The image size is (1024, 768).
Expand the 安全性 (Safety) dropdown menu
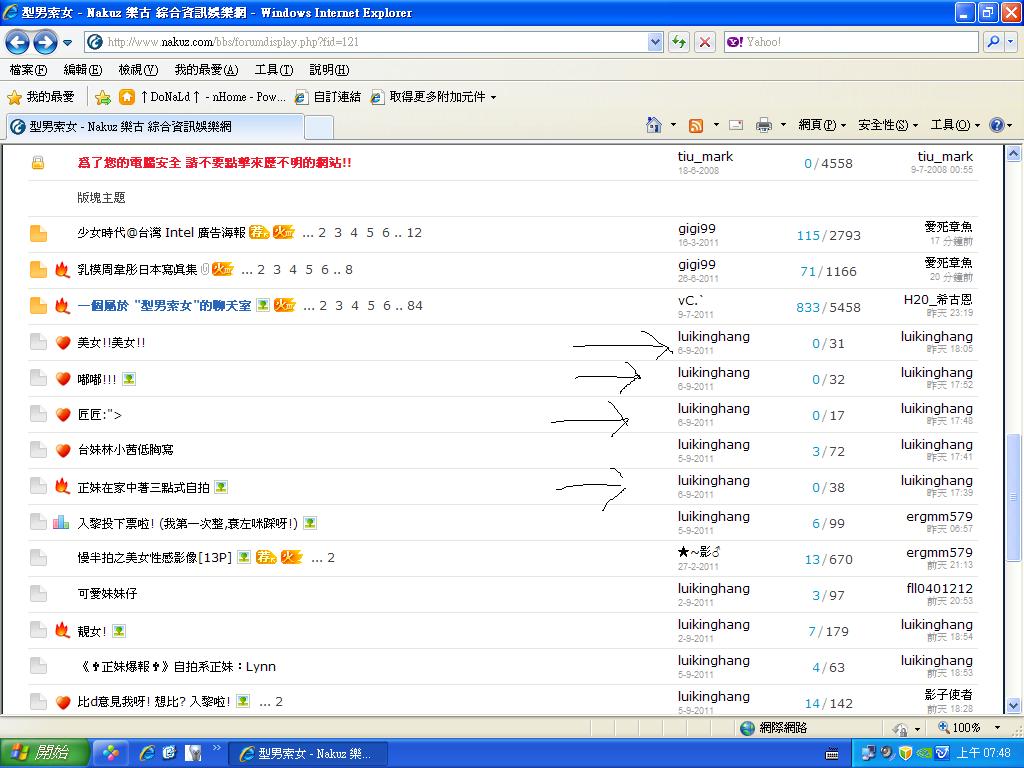888,125
